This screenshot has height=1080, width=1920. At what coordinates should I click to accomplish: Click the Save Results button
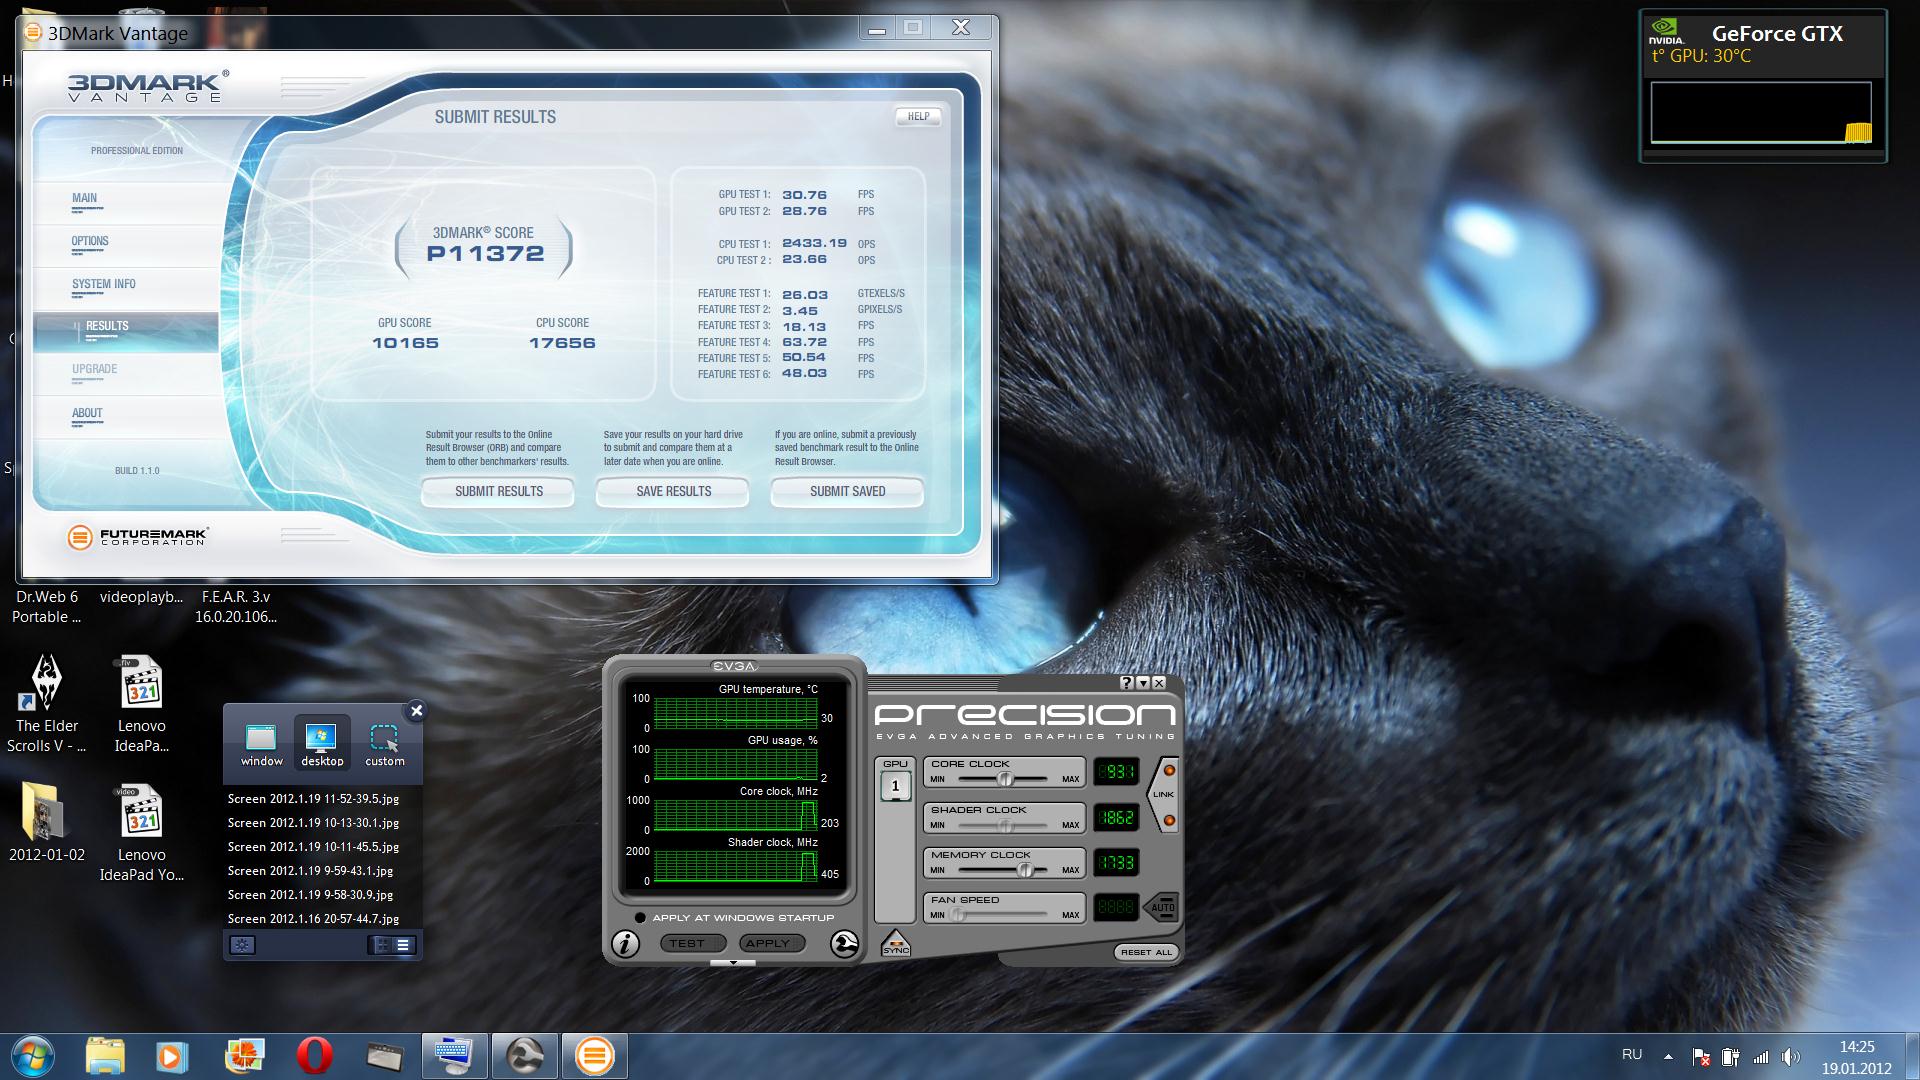pyautogui.click(x=673, y=491)
